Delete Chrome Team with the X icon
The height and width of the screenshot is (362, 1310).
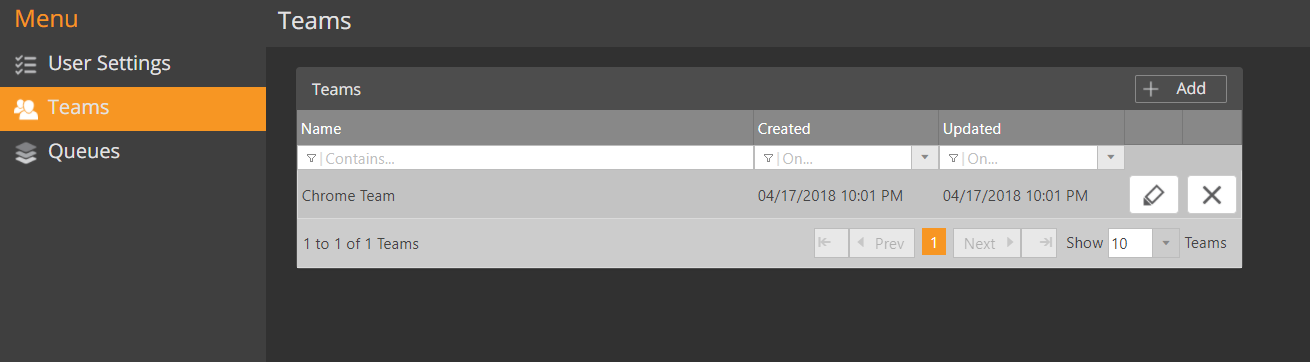click(x=1212, y=195)
